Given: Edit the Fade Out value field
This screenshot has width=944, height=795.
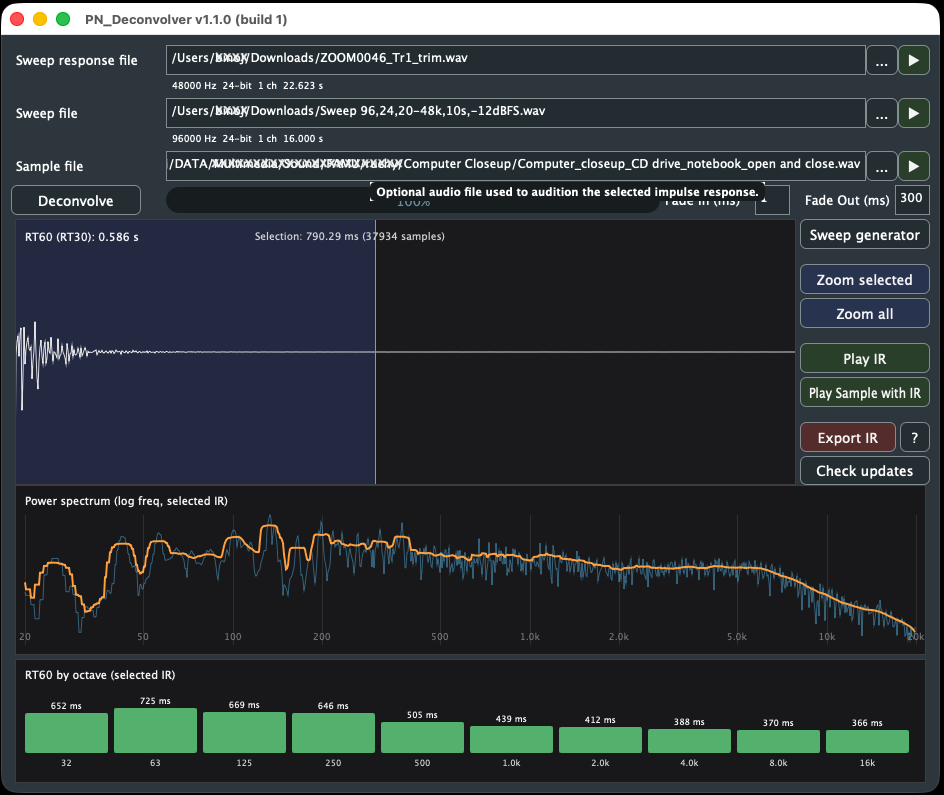Looking at the screenshot, I should tap(912, 199).
